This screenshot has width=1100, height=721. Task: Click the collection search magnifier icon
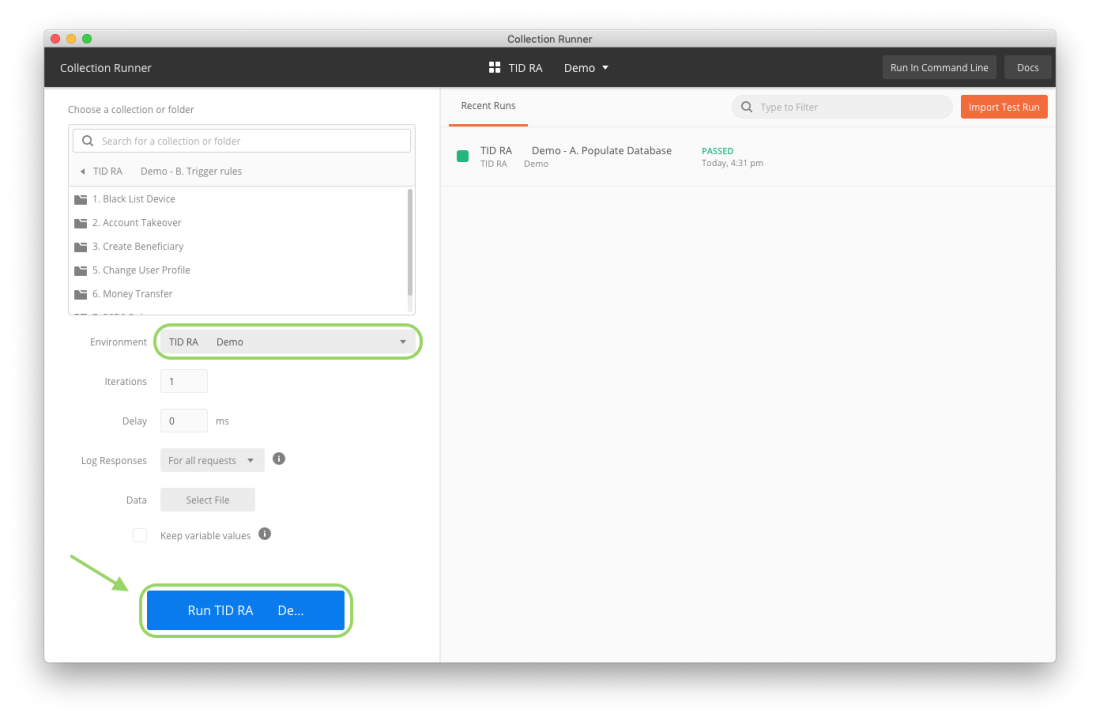tap(88, 141)
